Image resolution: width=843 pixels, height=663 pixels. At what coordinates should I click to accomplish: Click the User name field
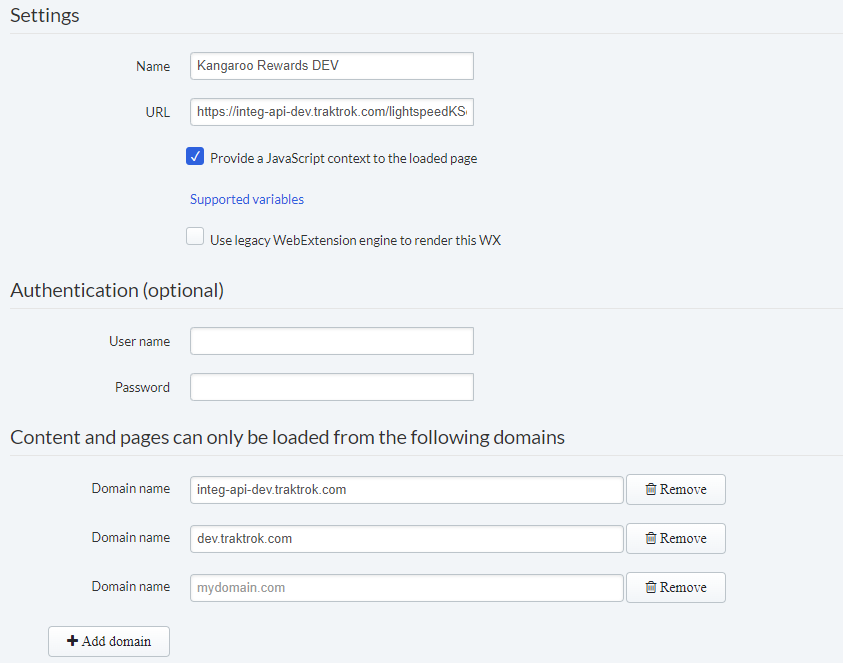point(332,341)
